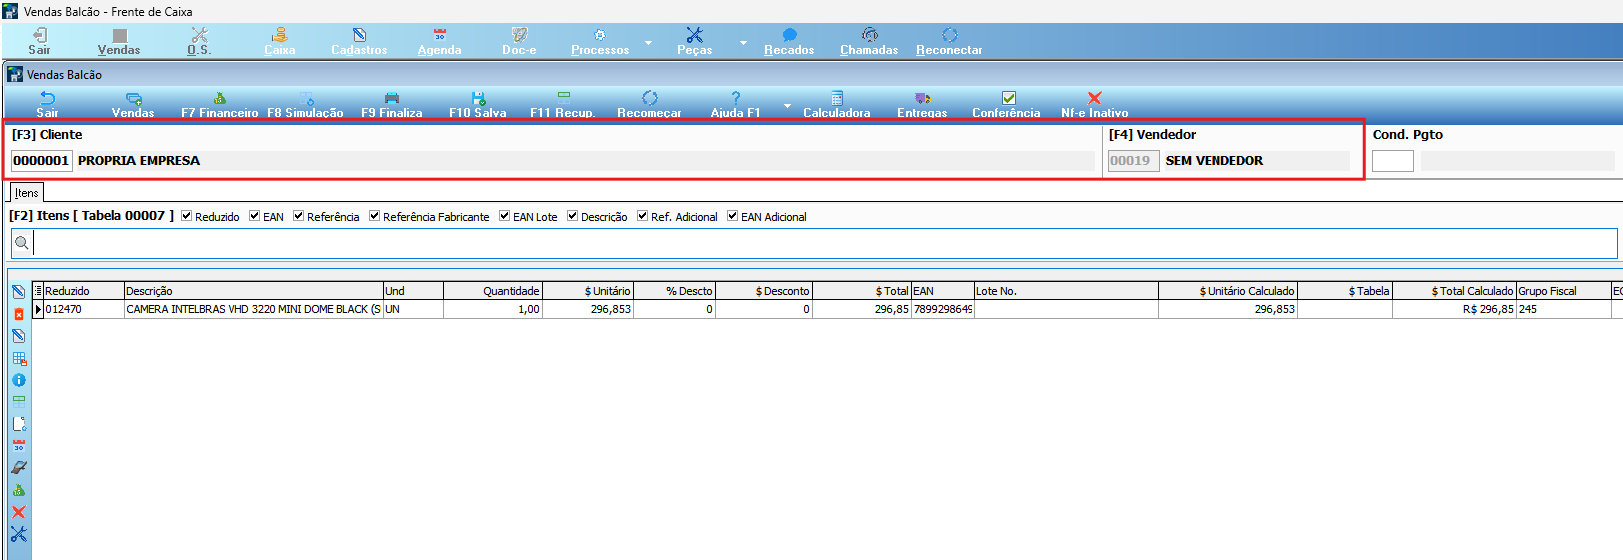
Task: Click the Descrição column header
Action: 254,291
